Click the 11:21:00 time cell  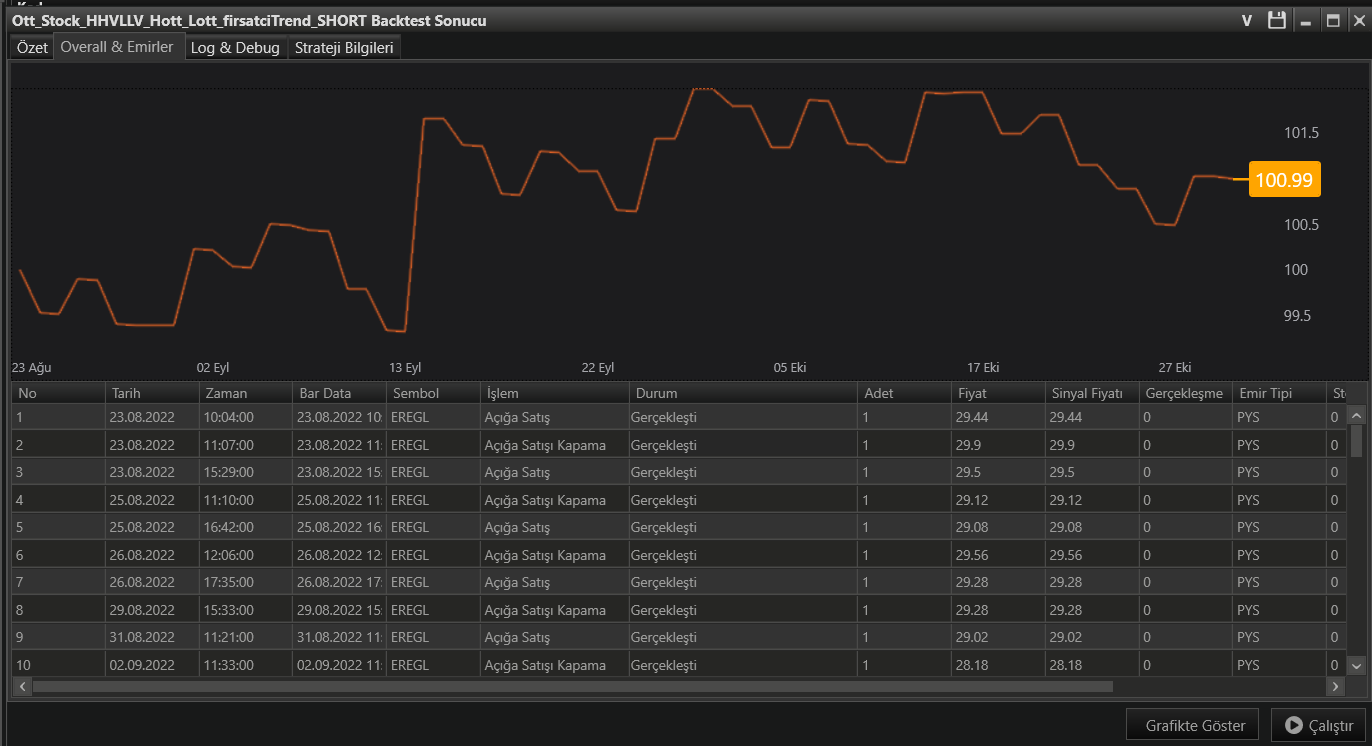pos(246,637)
